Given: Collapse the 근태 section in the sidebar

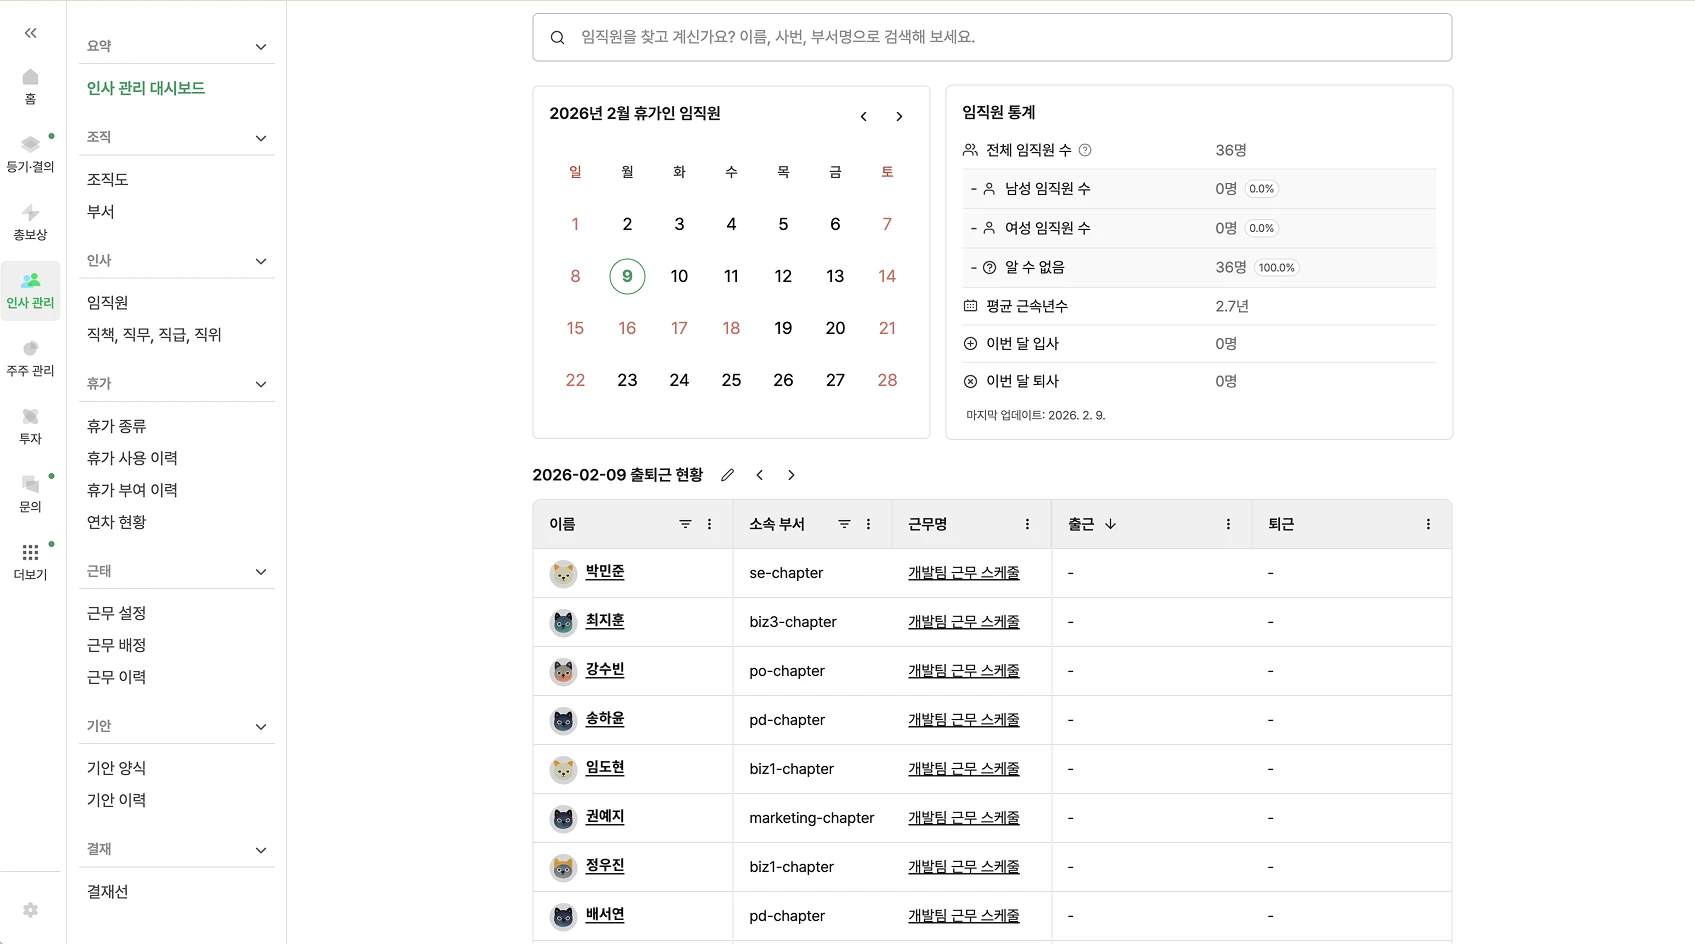Looking at the screenshot, I should [261, 572].
